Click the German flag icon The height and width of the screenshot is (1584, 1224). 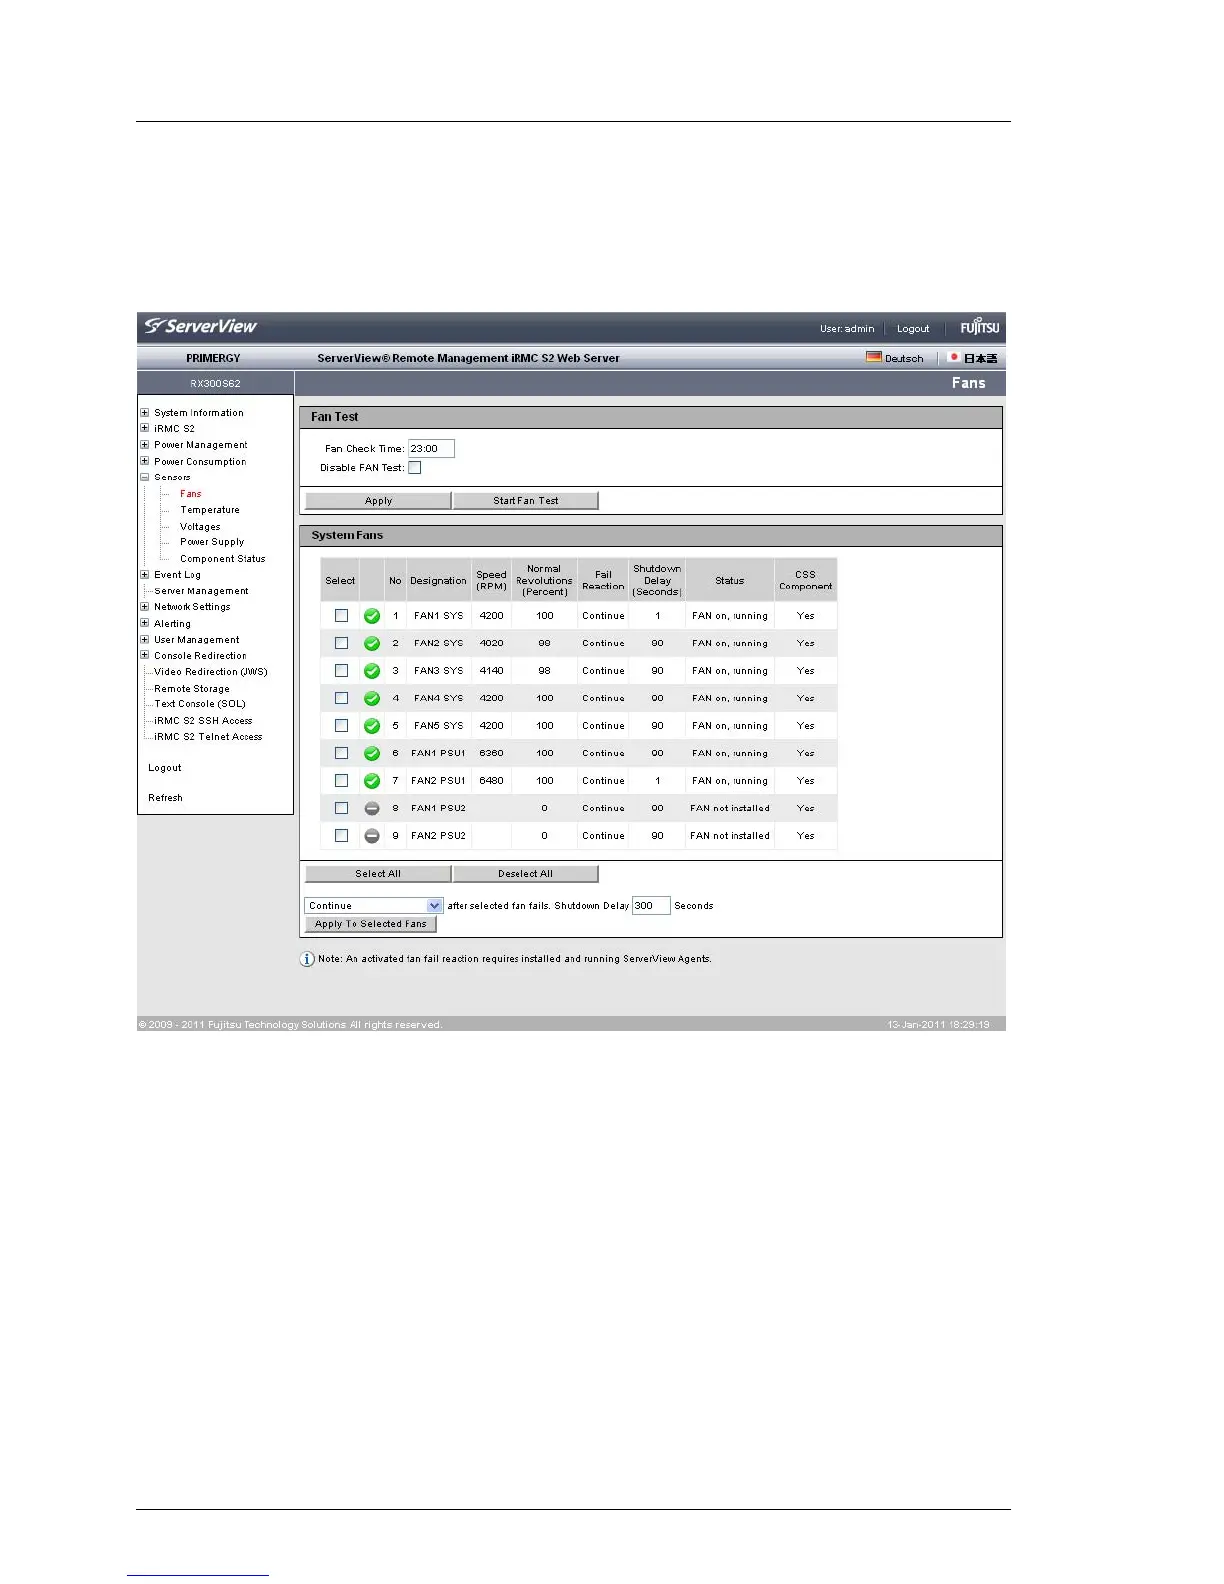coord(874,357)
